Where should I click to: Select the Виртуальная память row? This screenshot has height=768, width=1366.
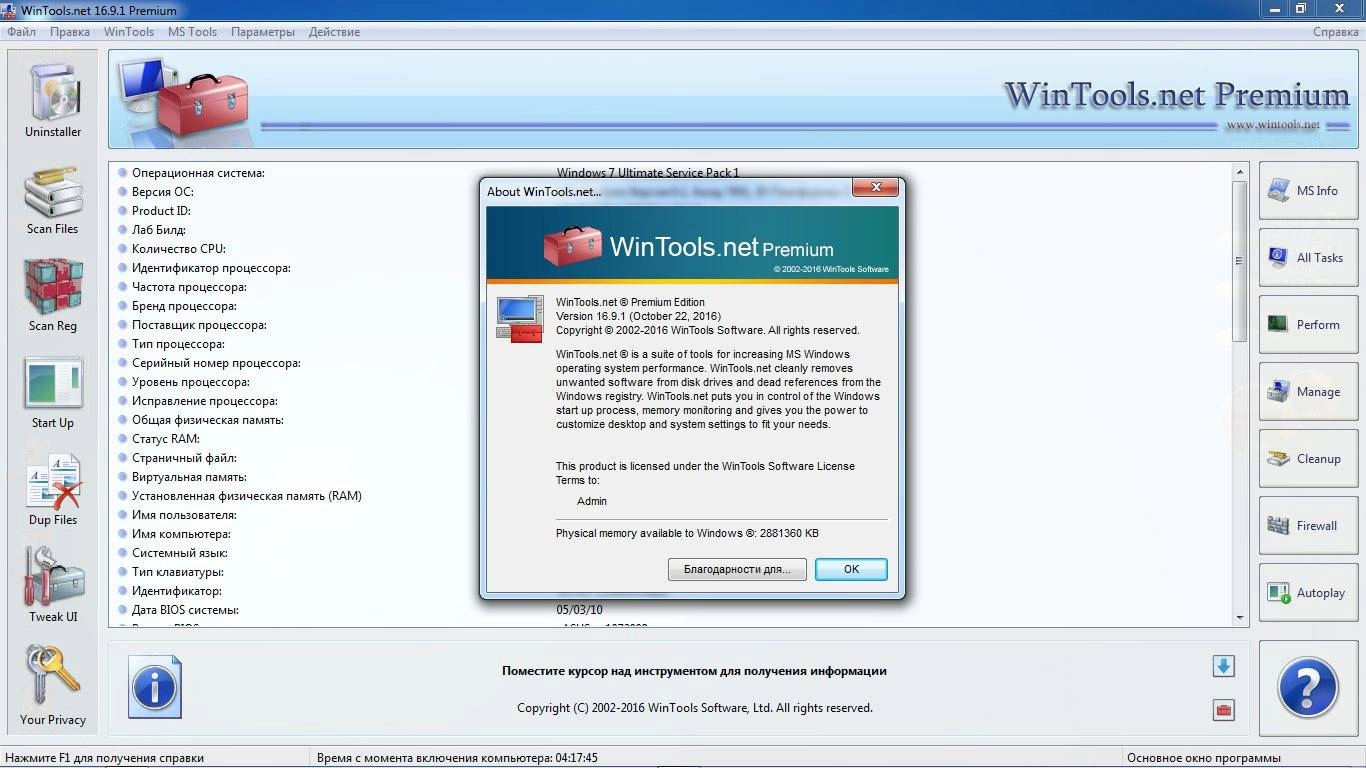pyautogui.click(x=672, y=477)
